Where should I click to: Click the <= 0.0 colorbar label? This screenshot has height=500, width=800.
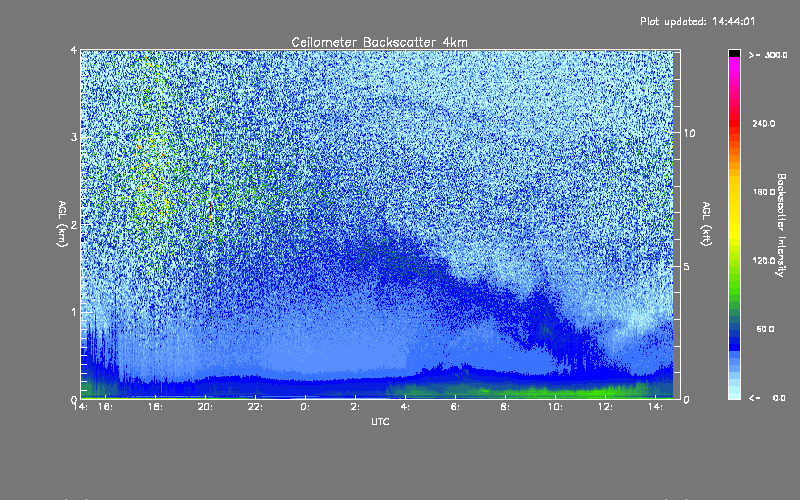(x=768, y=398)
